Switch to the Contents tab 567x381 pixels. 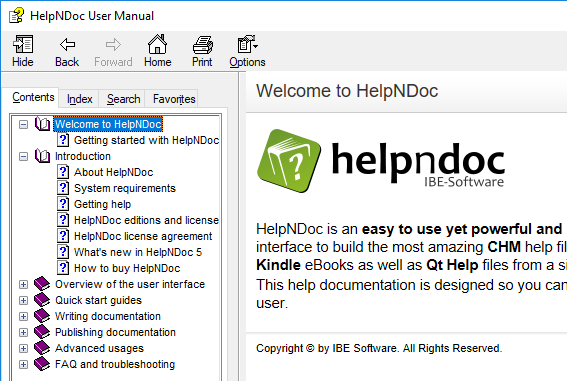pyautogui.click(x=33, y=97)
